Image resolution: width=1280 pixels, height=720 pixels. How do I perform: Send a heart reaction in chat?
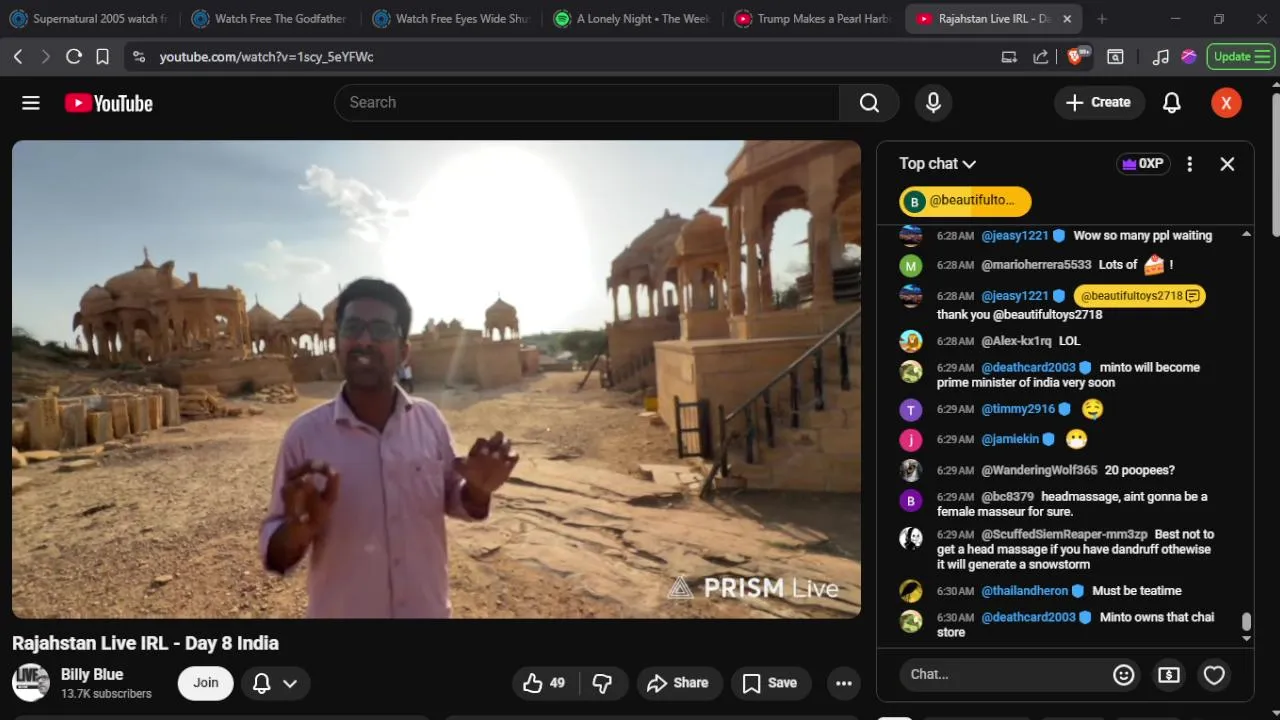[x=1214, y=675]
